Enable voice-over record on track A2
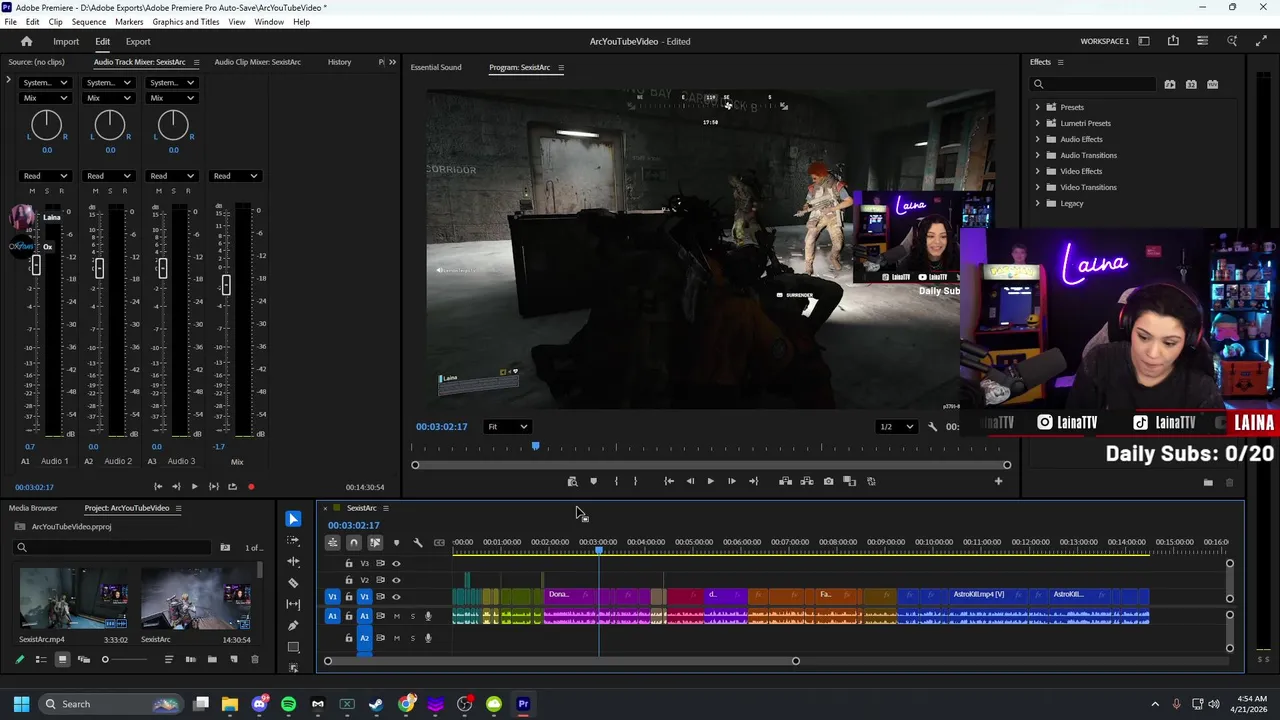The image size is (1280, 720). point(428,638)
